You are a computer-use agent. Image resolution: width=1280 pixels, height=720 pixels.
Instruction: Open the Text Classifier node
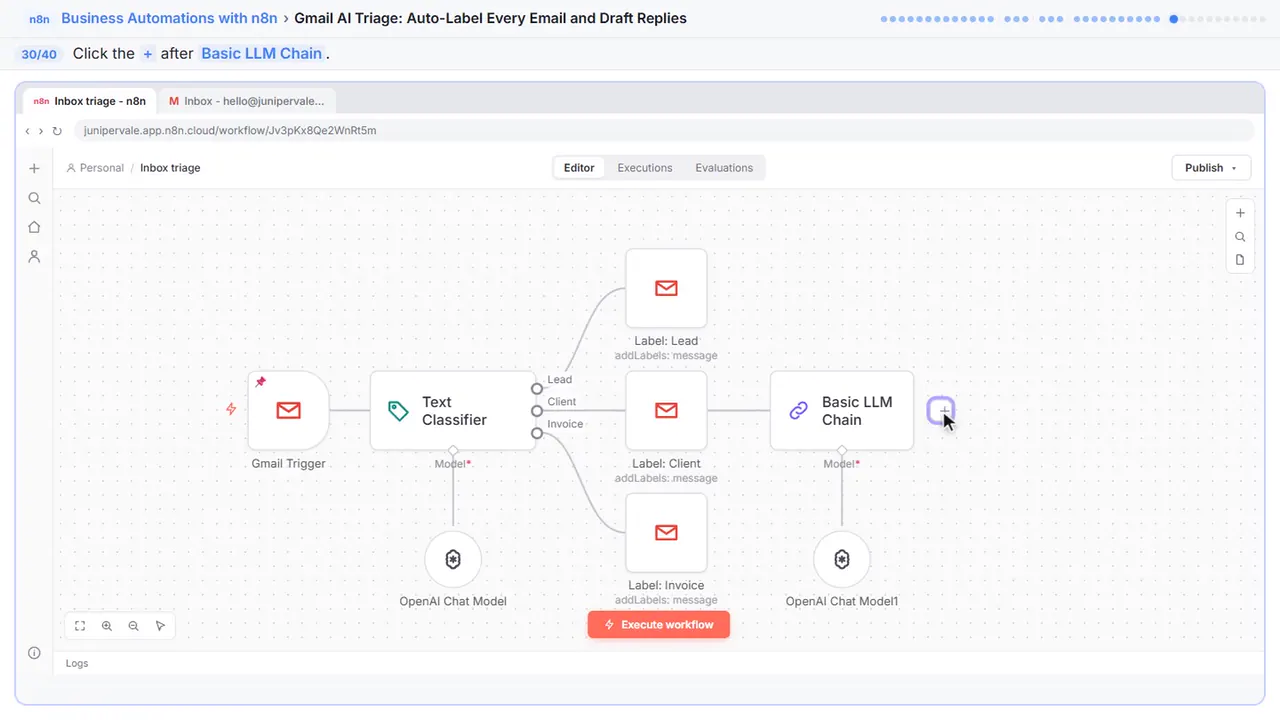tap(453, 410)
